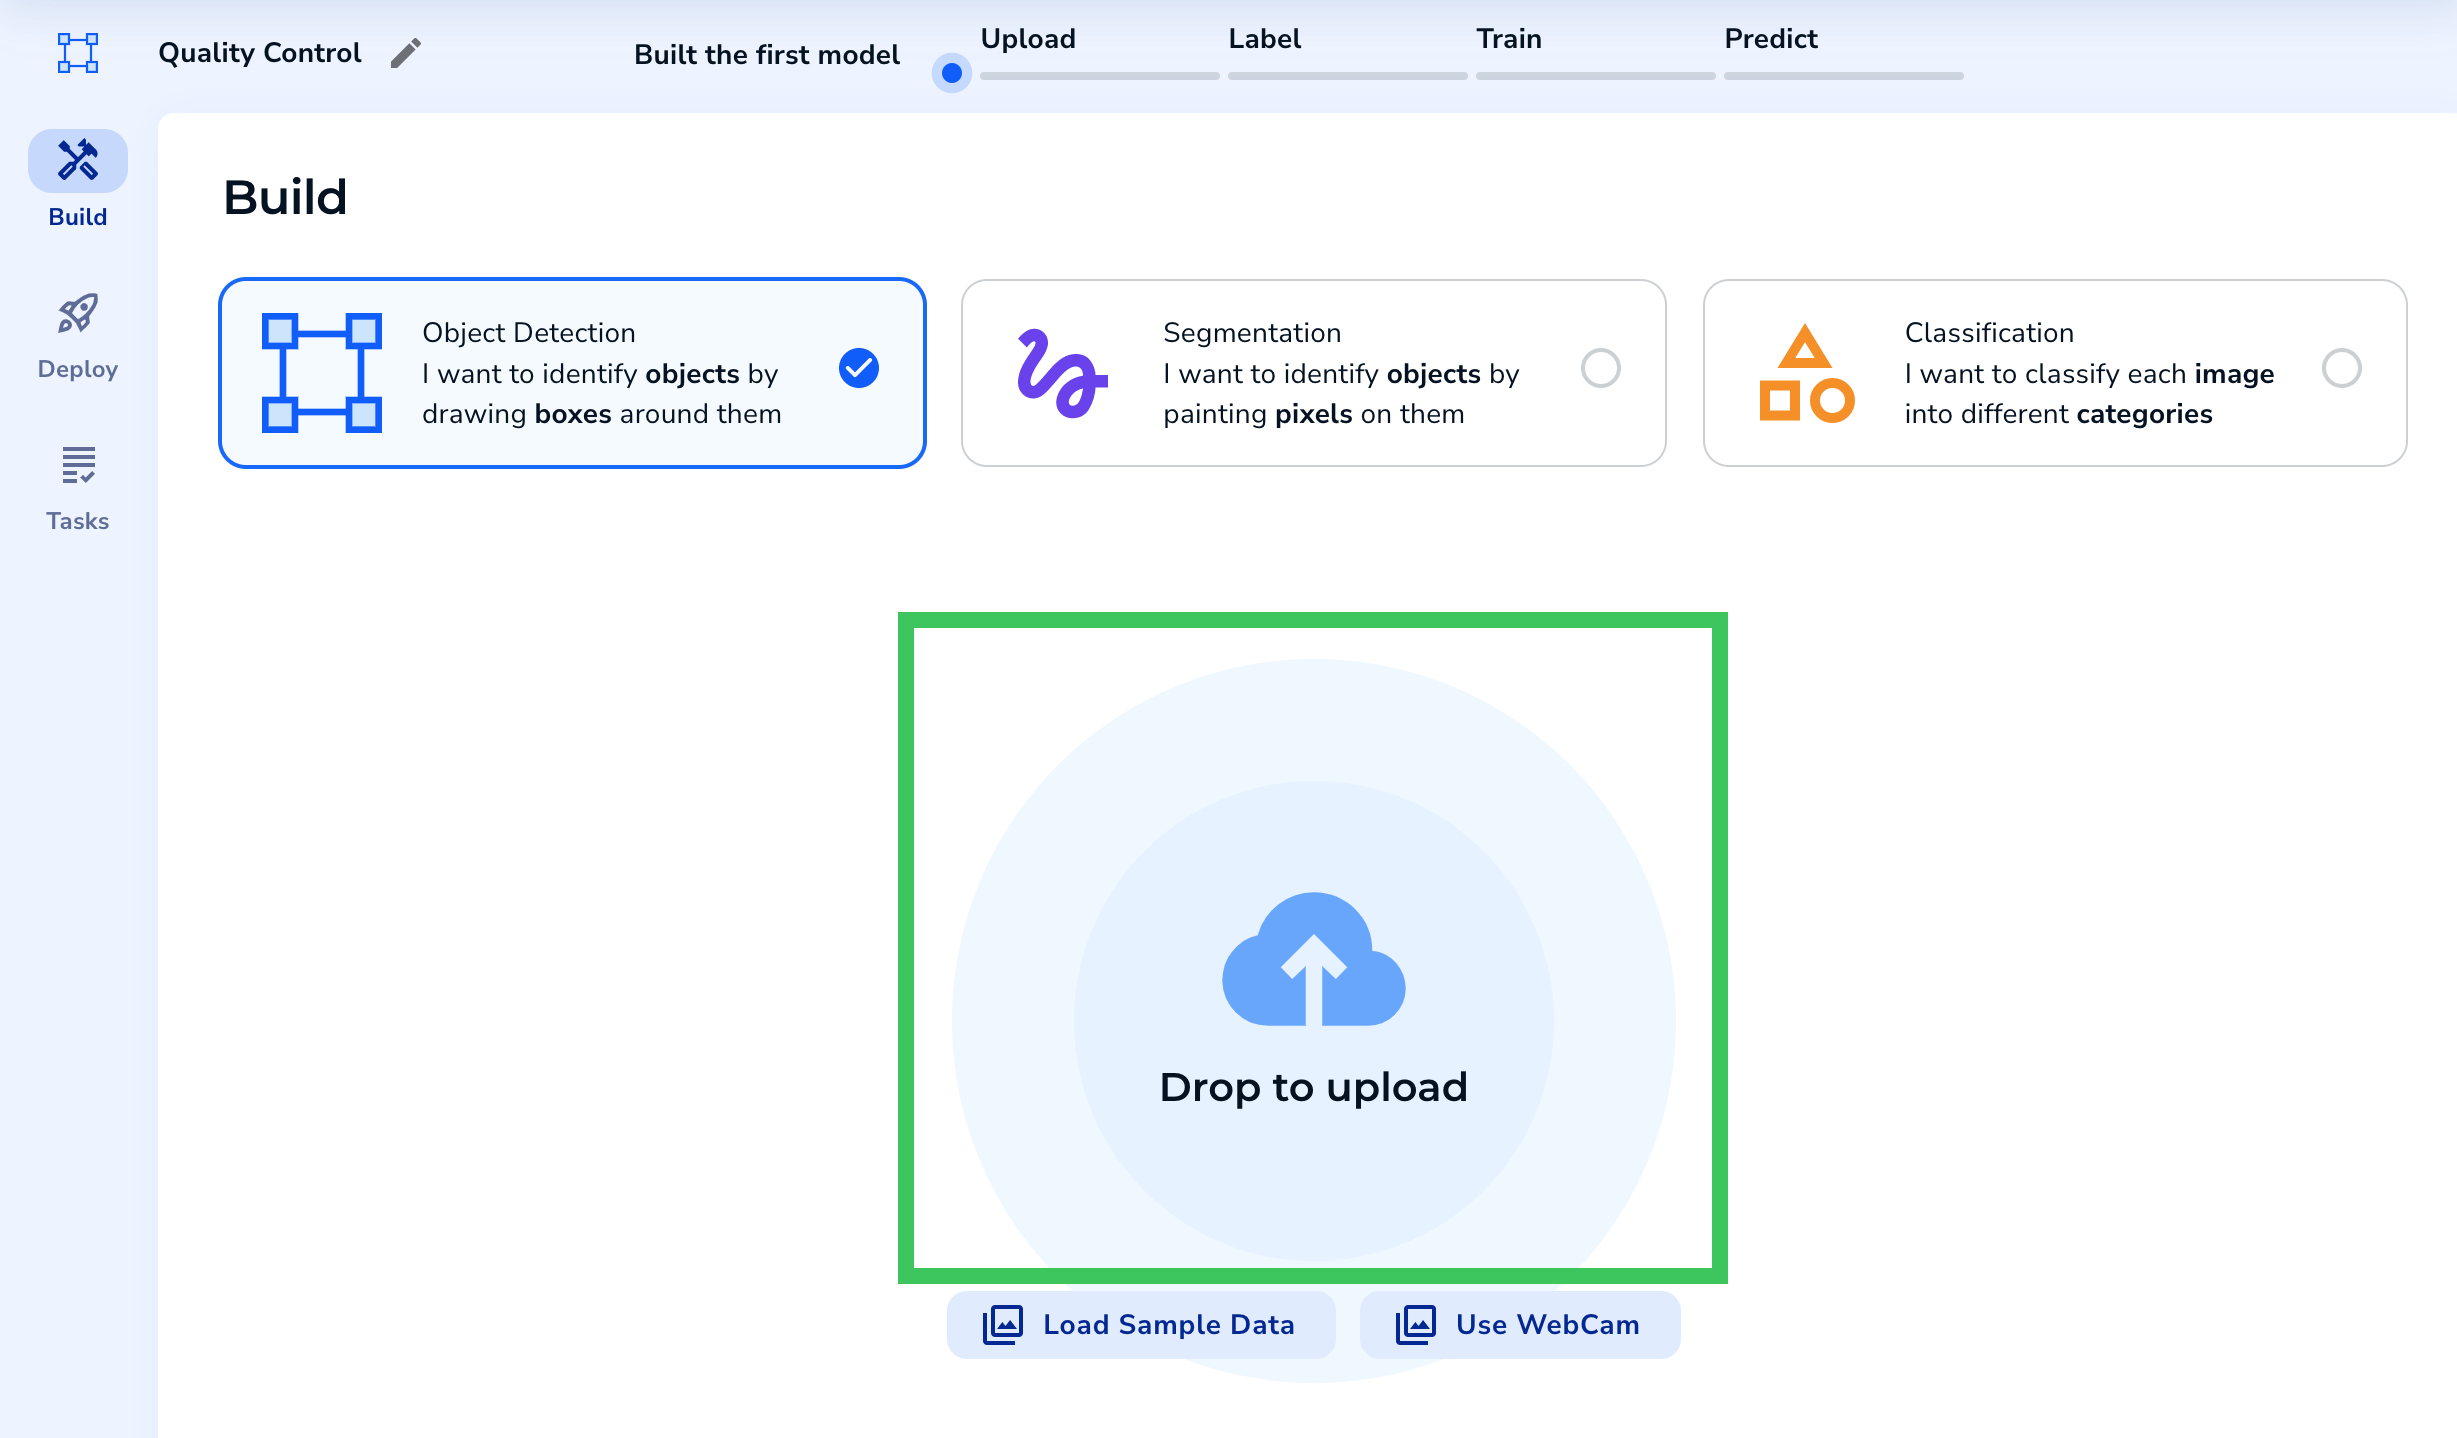The height and width of the screenshot is (1438, 2457).
Task: Click the bounding-box logo in top-left corner
Action: click(78, 53)
